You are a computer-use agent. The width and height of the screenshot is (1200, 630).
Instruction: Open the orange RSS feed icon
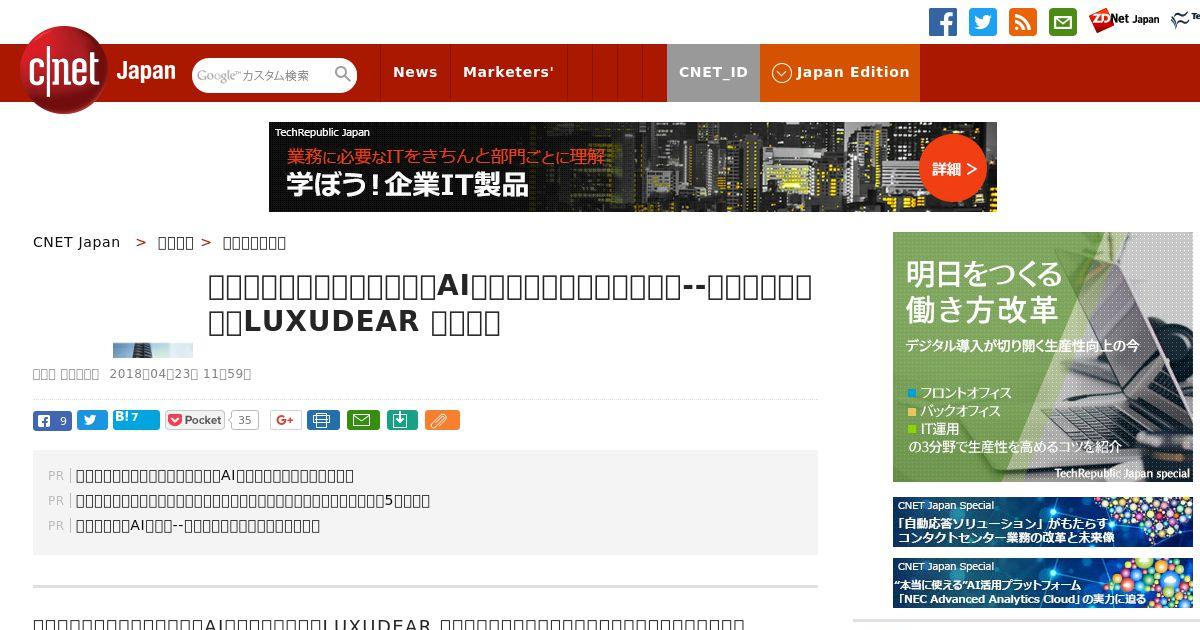click(1022, 22)
